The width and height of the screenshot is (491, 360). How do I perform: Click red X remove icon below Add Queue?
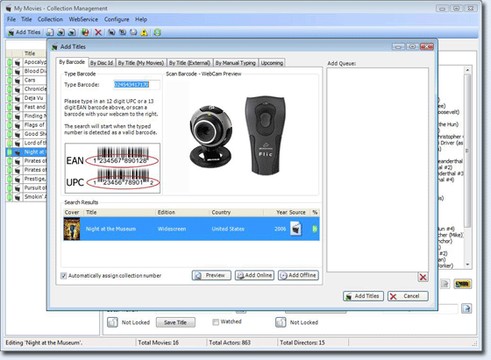[423, 277]
